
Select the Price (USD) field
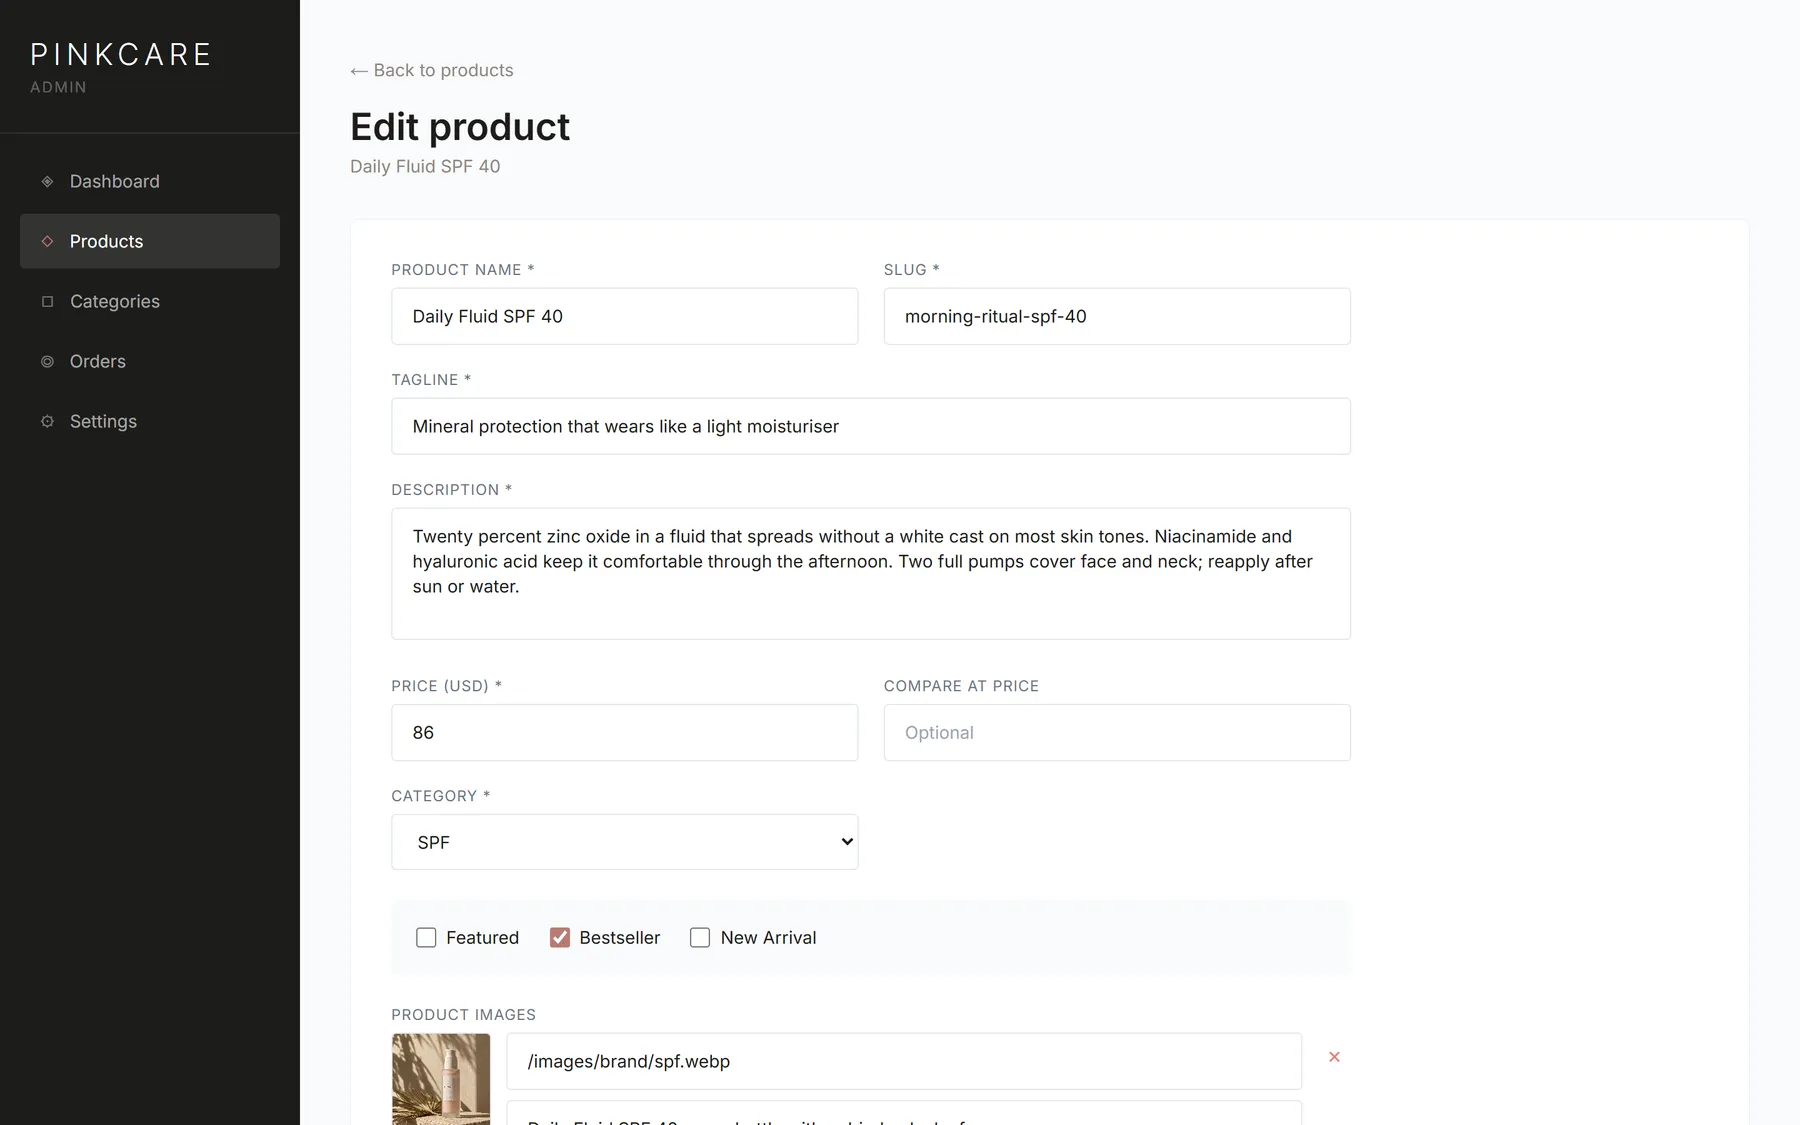click(x=625, y=732)
